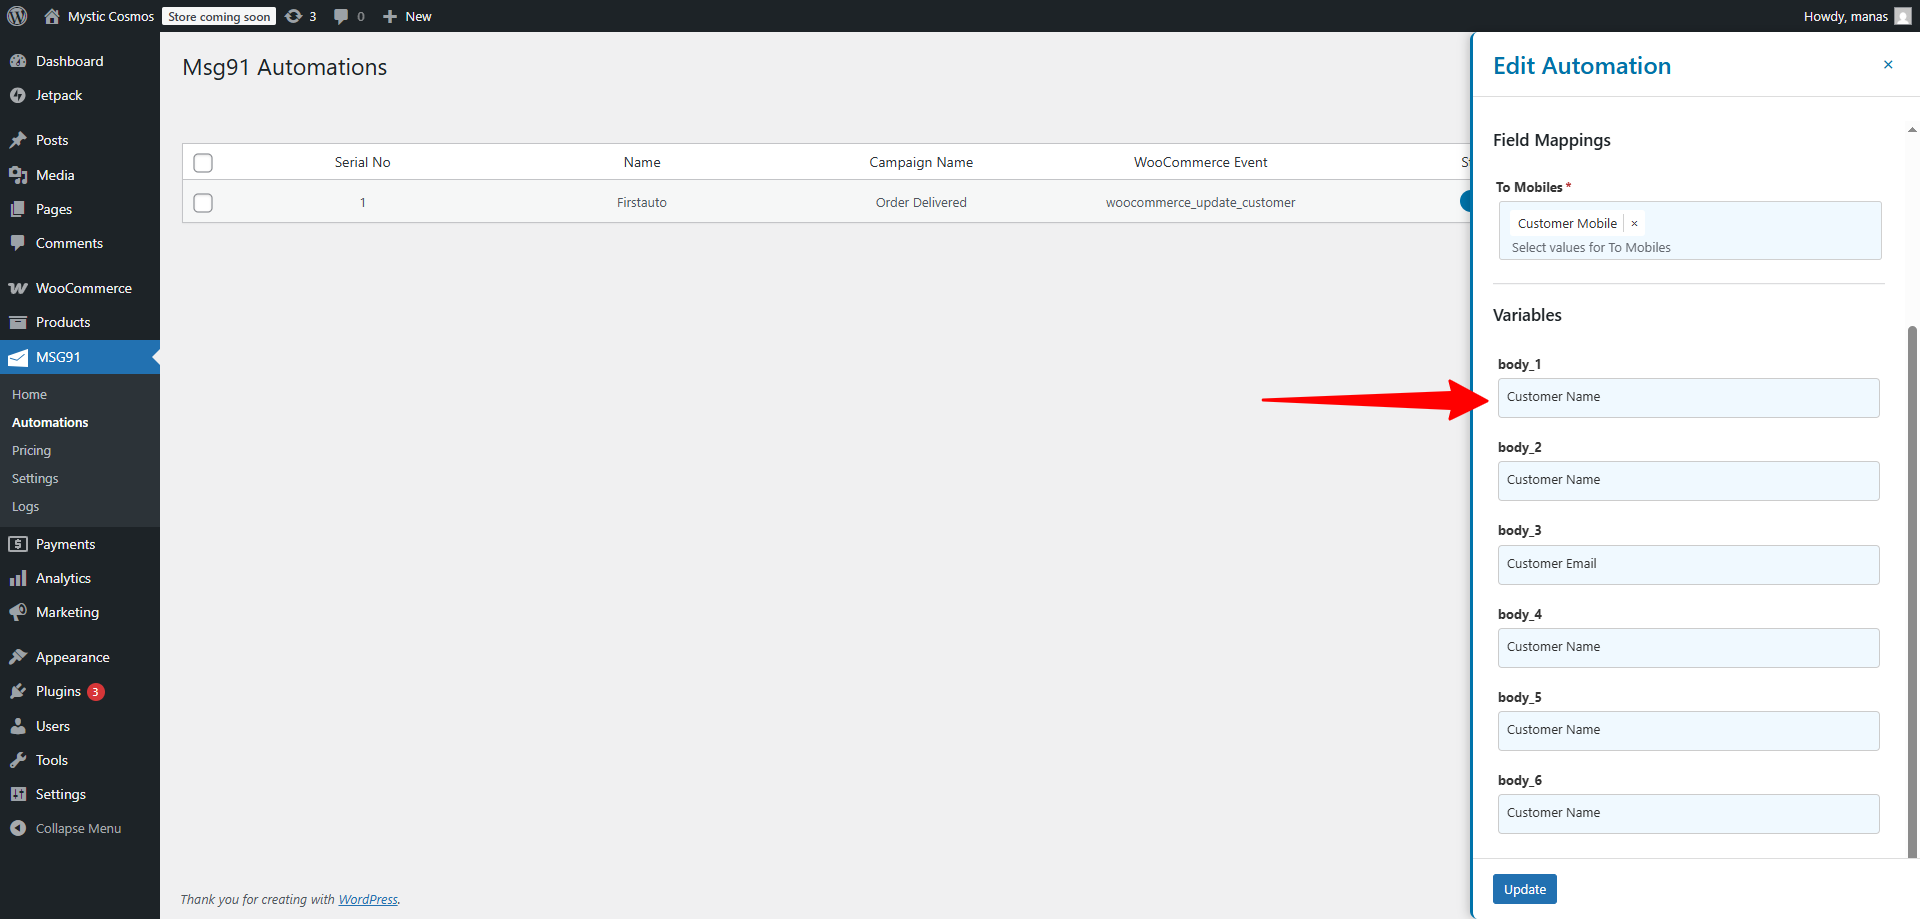1920x919 pixels.
Task: Click the Analytics bar chart icon
Action: [x=18, y=578]
